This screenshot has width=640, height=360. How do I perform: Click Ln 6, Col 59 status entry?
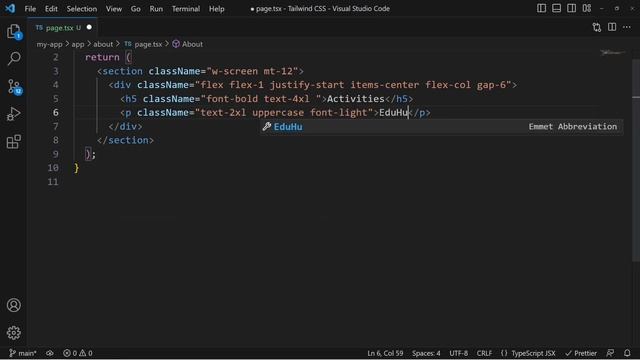pyautogui.click(x=385, y=353)
